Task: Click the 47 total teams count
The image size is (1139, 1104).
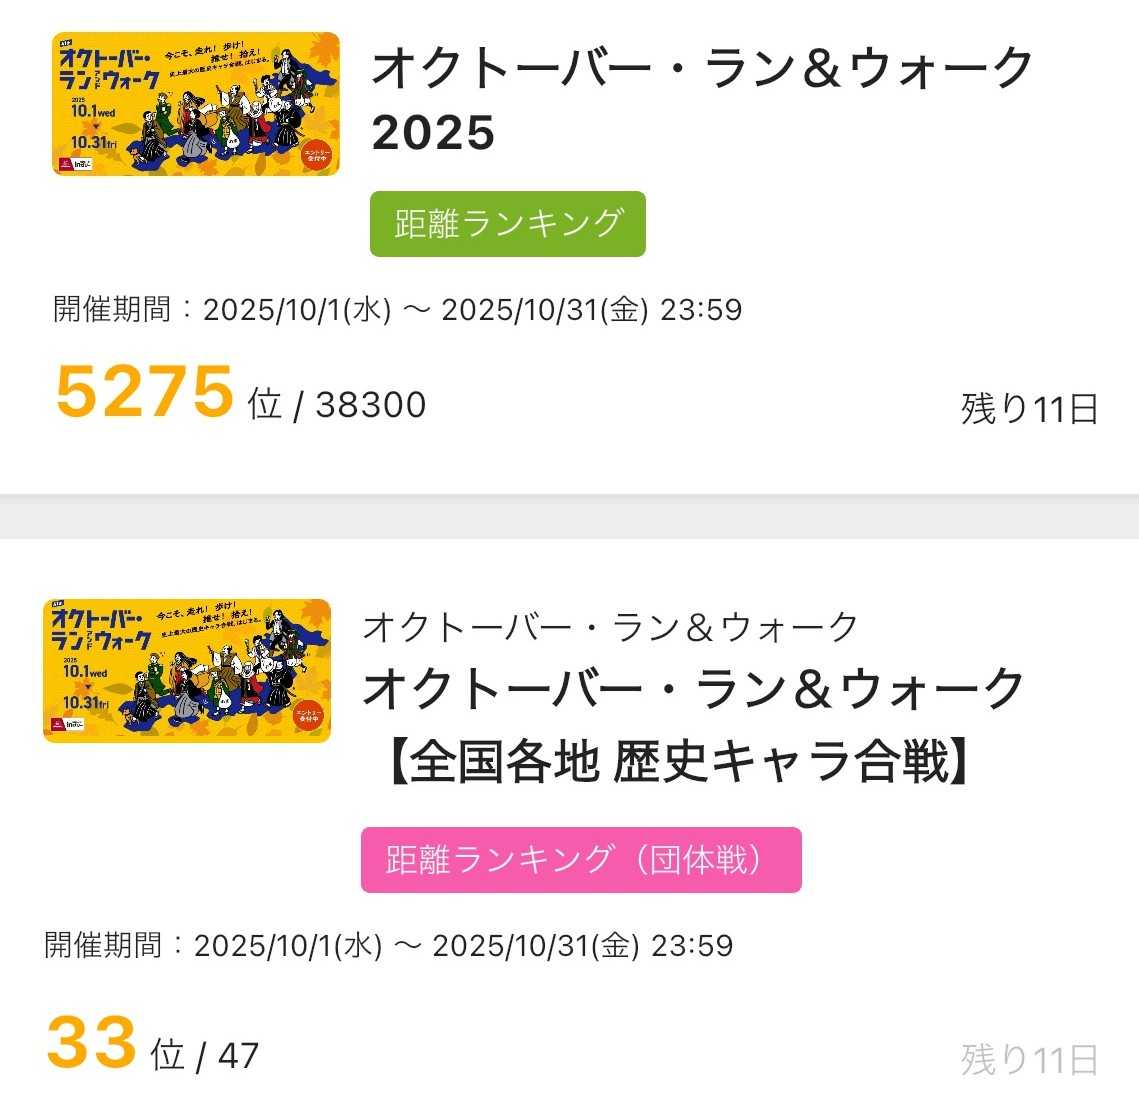Action: 238,1056
